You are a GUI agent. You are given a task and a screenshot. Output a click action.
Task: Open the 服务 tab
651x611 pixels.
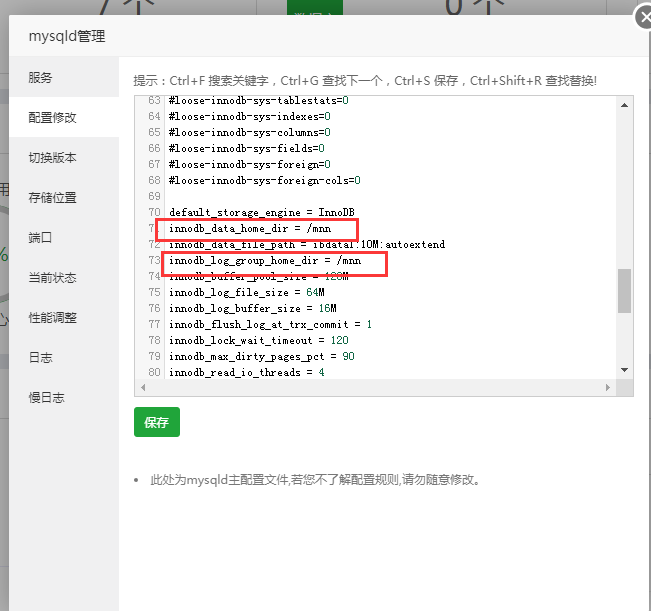pos(64,78)
